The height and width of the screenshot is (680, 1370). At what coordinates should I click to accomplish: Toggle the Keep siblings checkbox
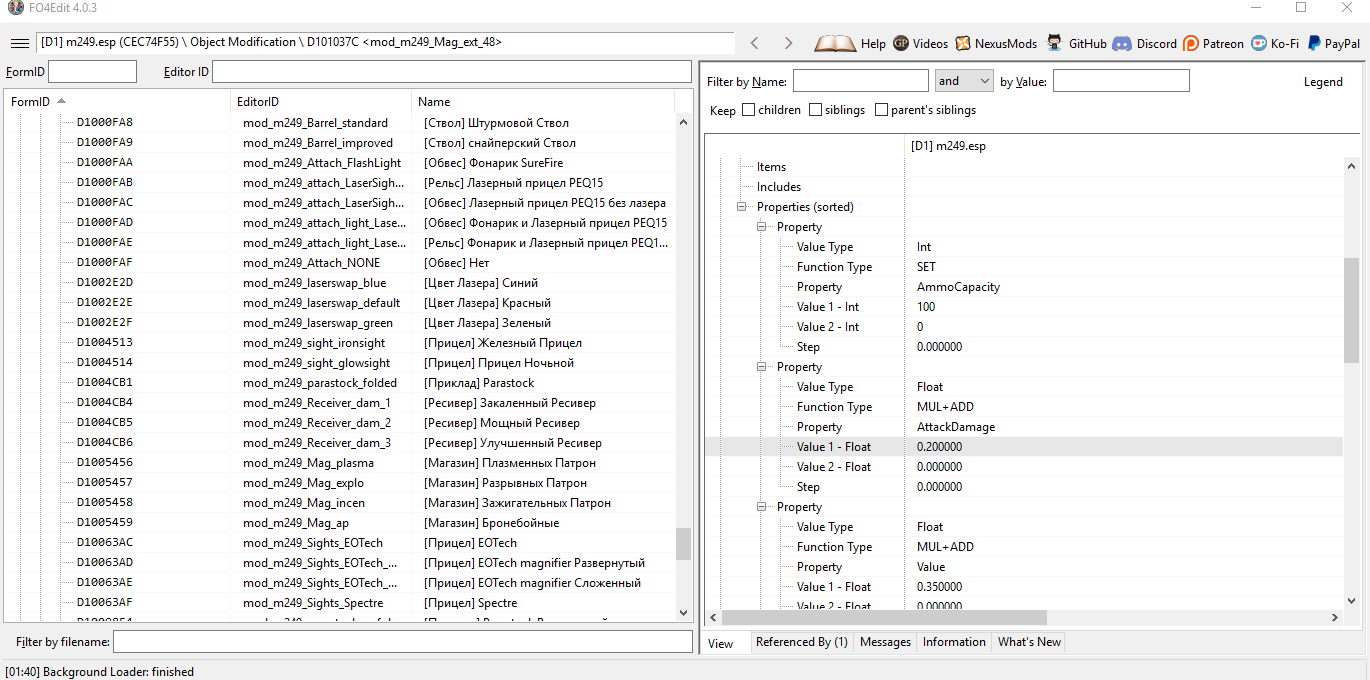[816, 110]
